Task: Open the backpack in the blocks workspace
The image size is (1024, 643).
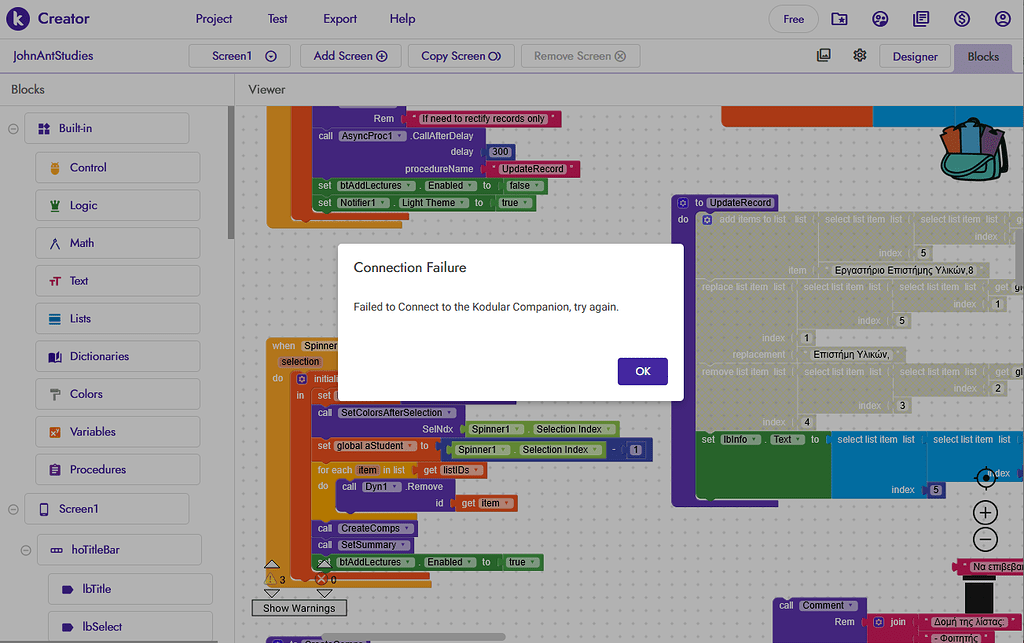Action: (x=971, y=151)
